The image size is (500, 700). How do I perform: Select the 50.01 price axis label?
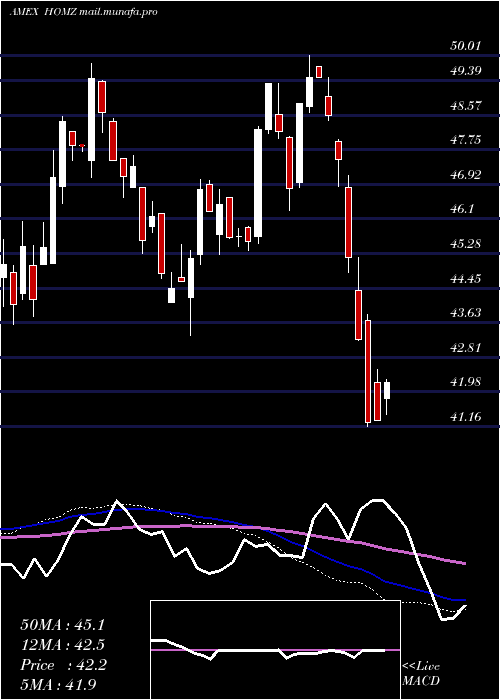click(x=466, y=46)
